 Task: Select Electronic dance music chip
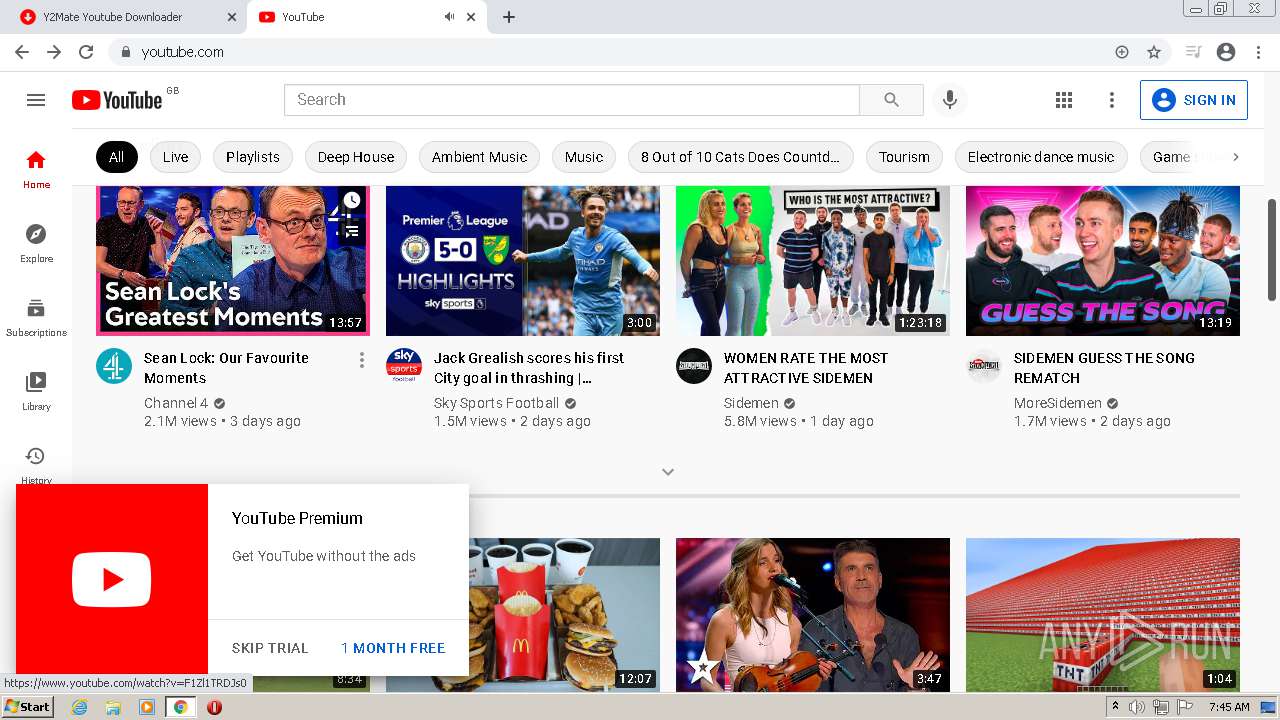coord(1041,157)
